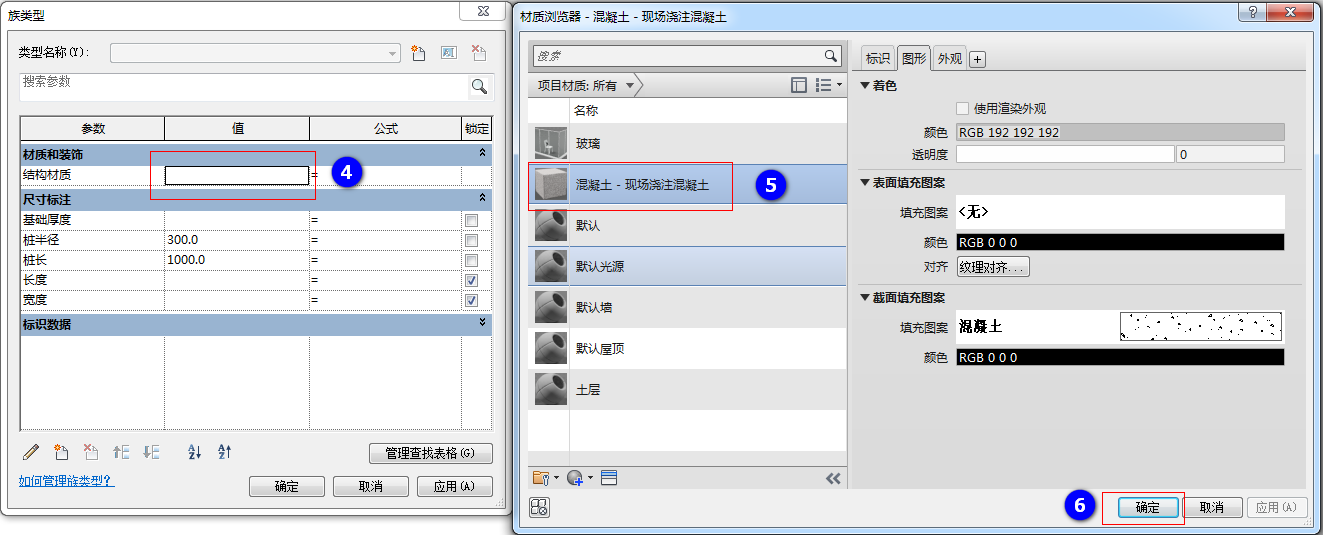
Task: Click the plus tab to add asset
Action: (978, 60)
